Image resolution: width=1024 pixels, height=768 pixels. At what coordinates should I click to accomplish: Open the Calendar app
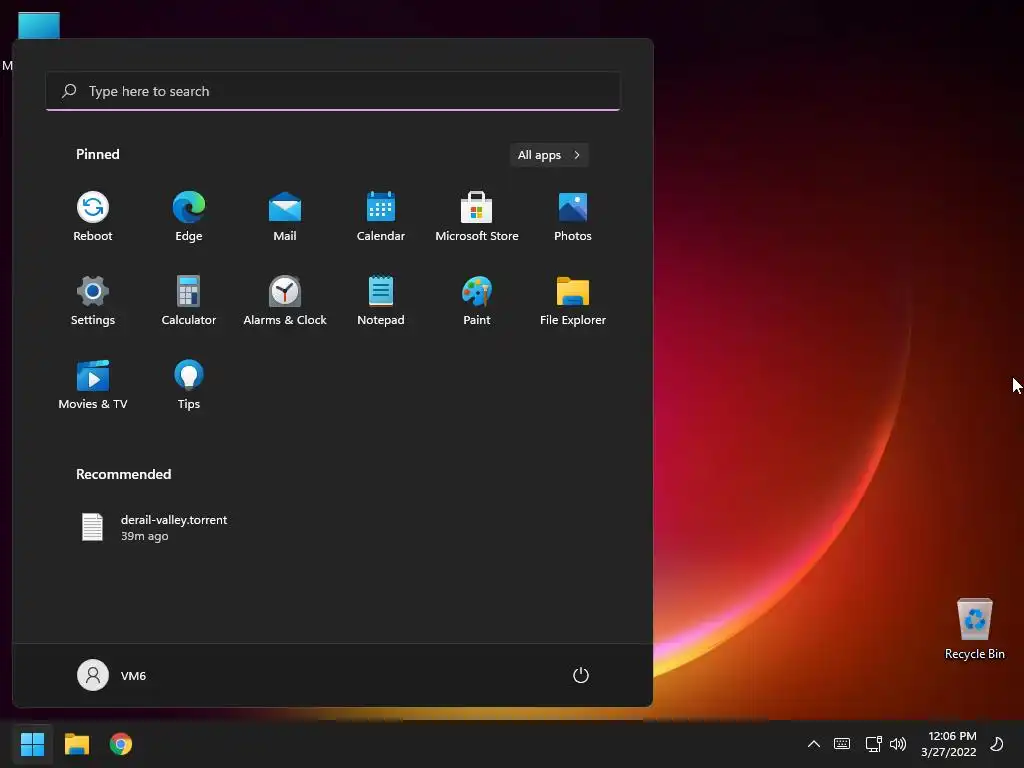point(381,217)
